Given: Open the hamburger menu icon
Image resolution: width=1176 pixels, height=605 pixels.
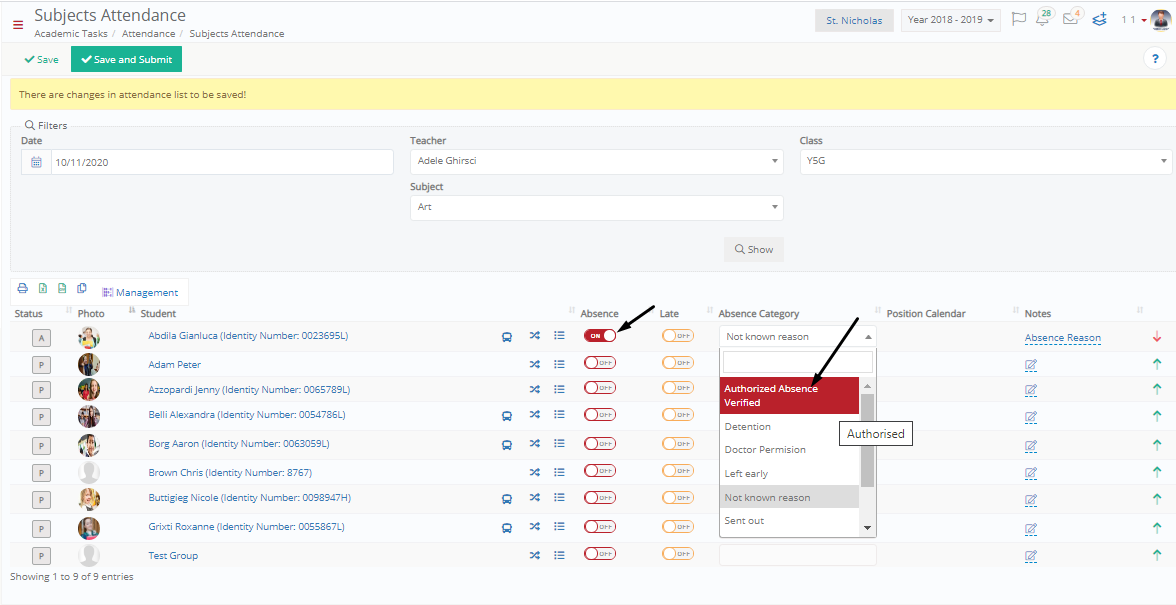Looking at the screenshot, I should pos(18,25).
